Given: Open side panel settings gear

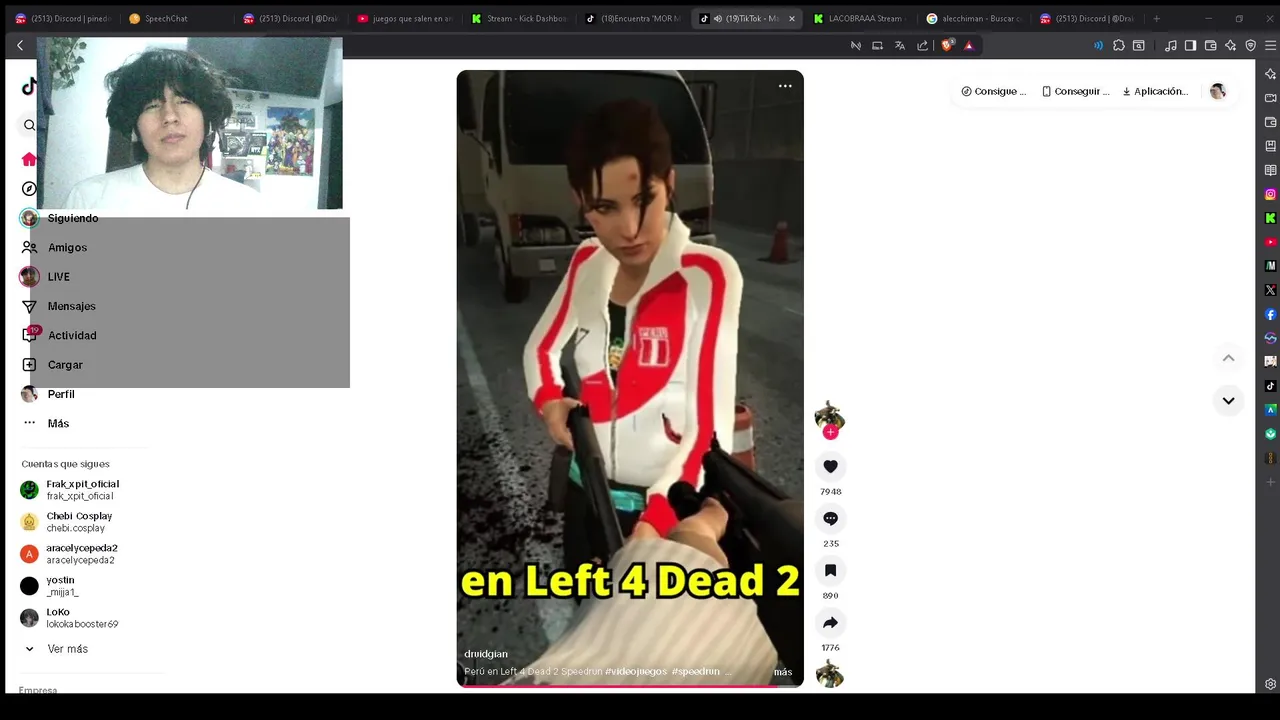Looking at the screenshot, I should [1270, 684].
